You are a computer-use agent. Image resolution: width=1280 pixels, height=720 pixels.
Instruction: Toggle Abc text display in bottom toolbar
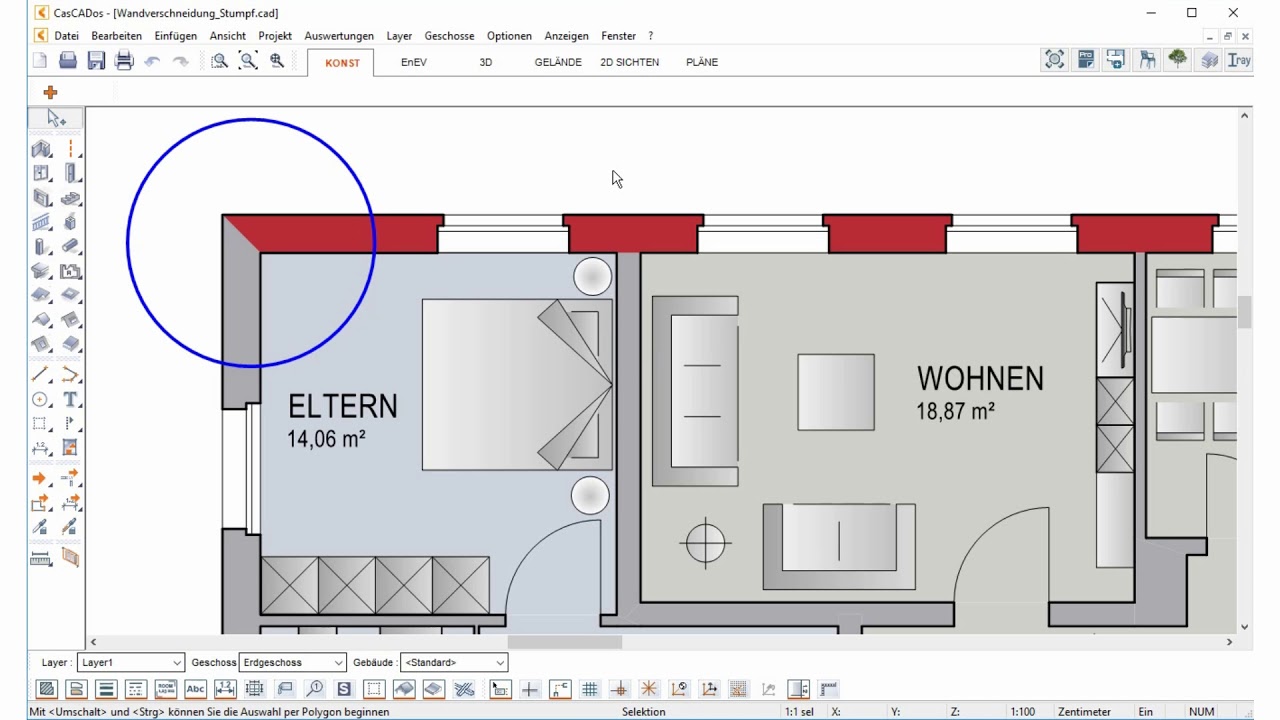pos(195,689)
